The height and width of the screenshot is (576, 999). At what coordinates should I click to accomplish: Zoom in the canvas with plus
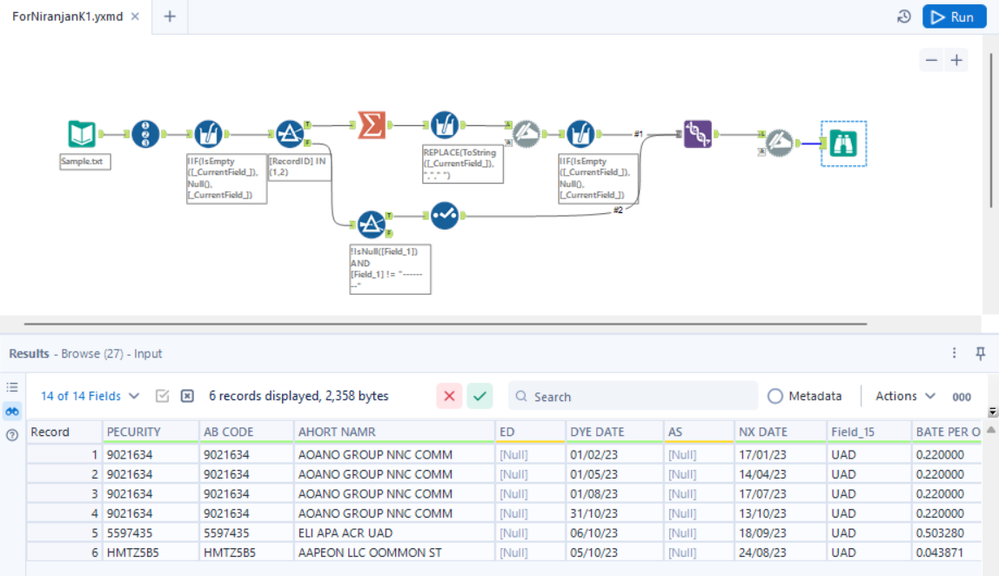956,61
